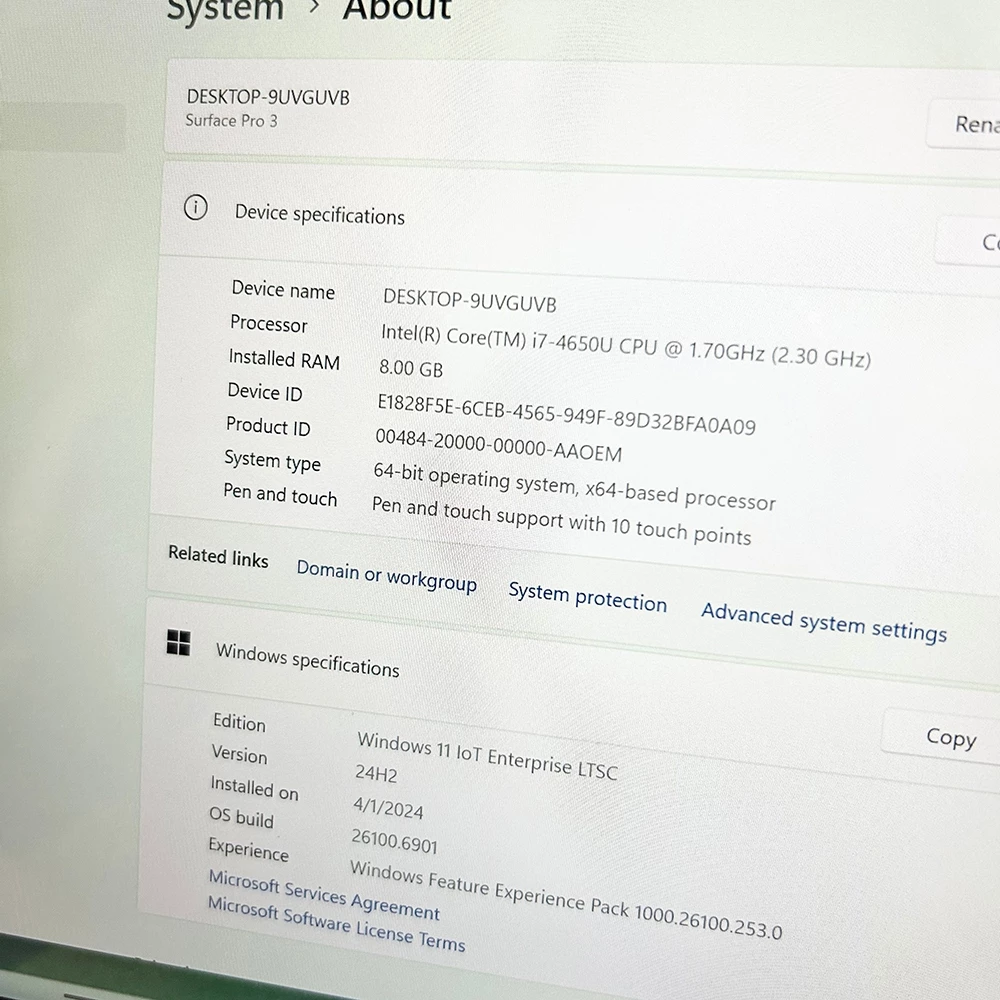Image resolution: width=1000 pixels, height=1000 pixels.
Task: Click the Product ID label
Action: pyautogui.click(x=268, y=426)
